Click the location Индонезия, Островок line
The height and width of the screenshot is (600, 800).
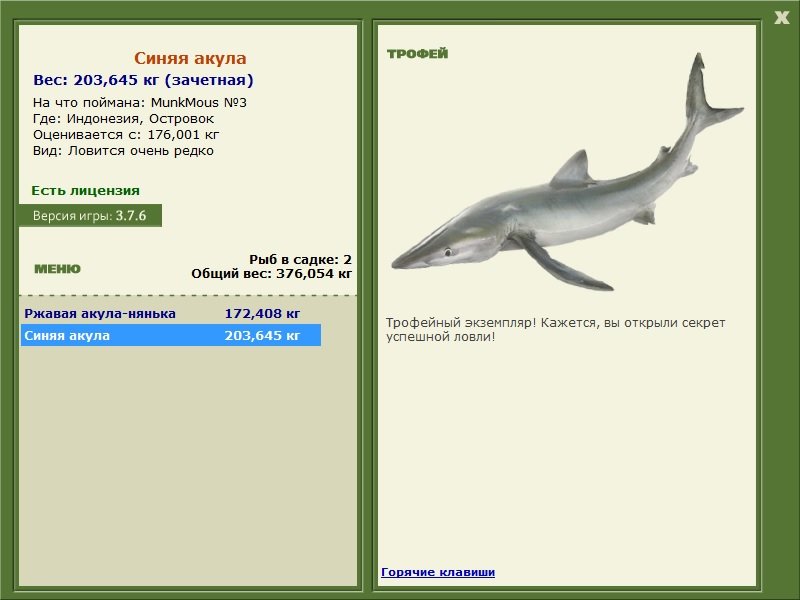coord(123,119)
